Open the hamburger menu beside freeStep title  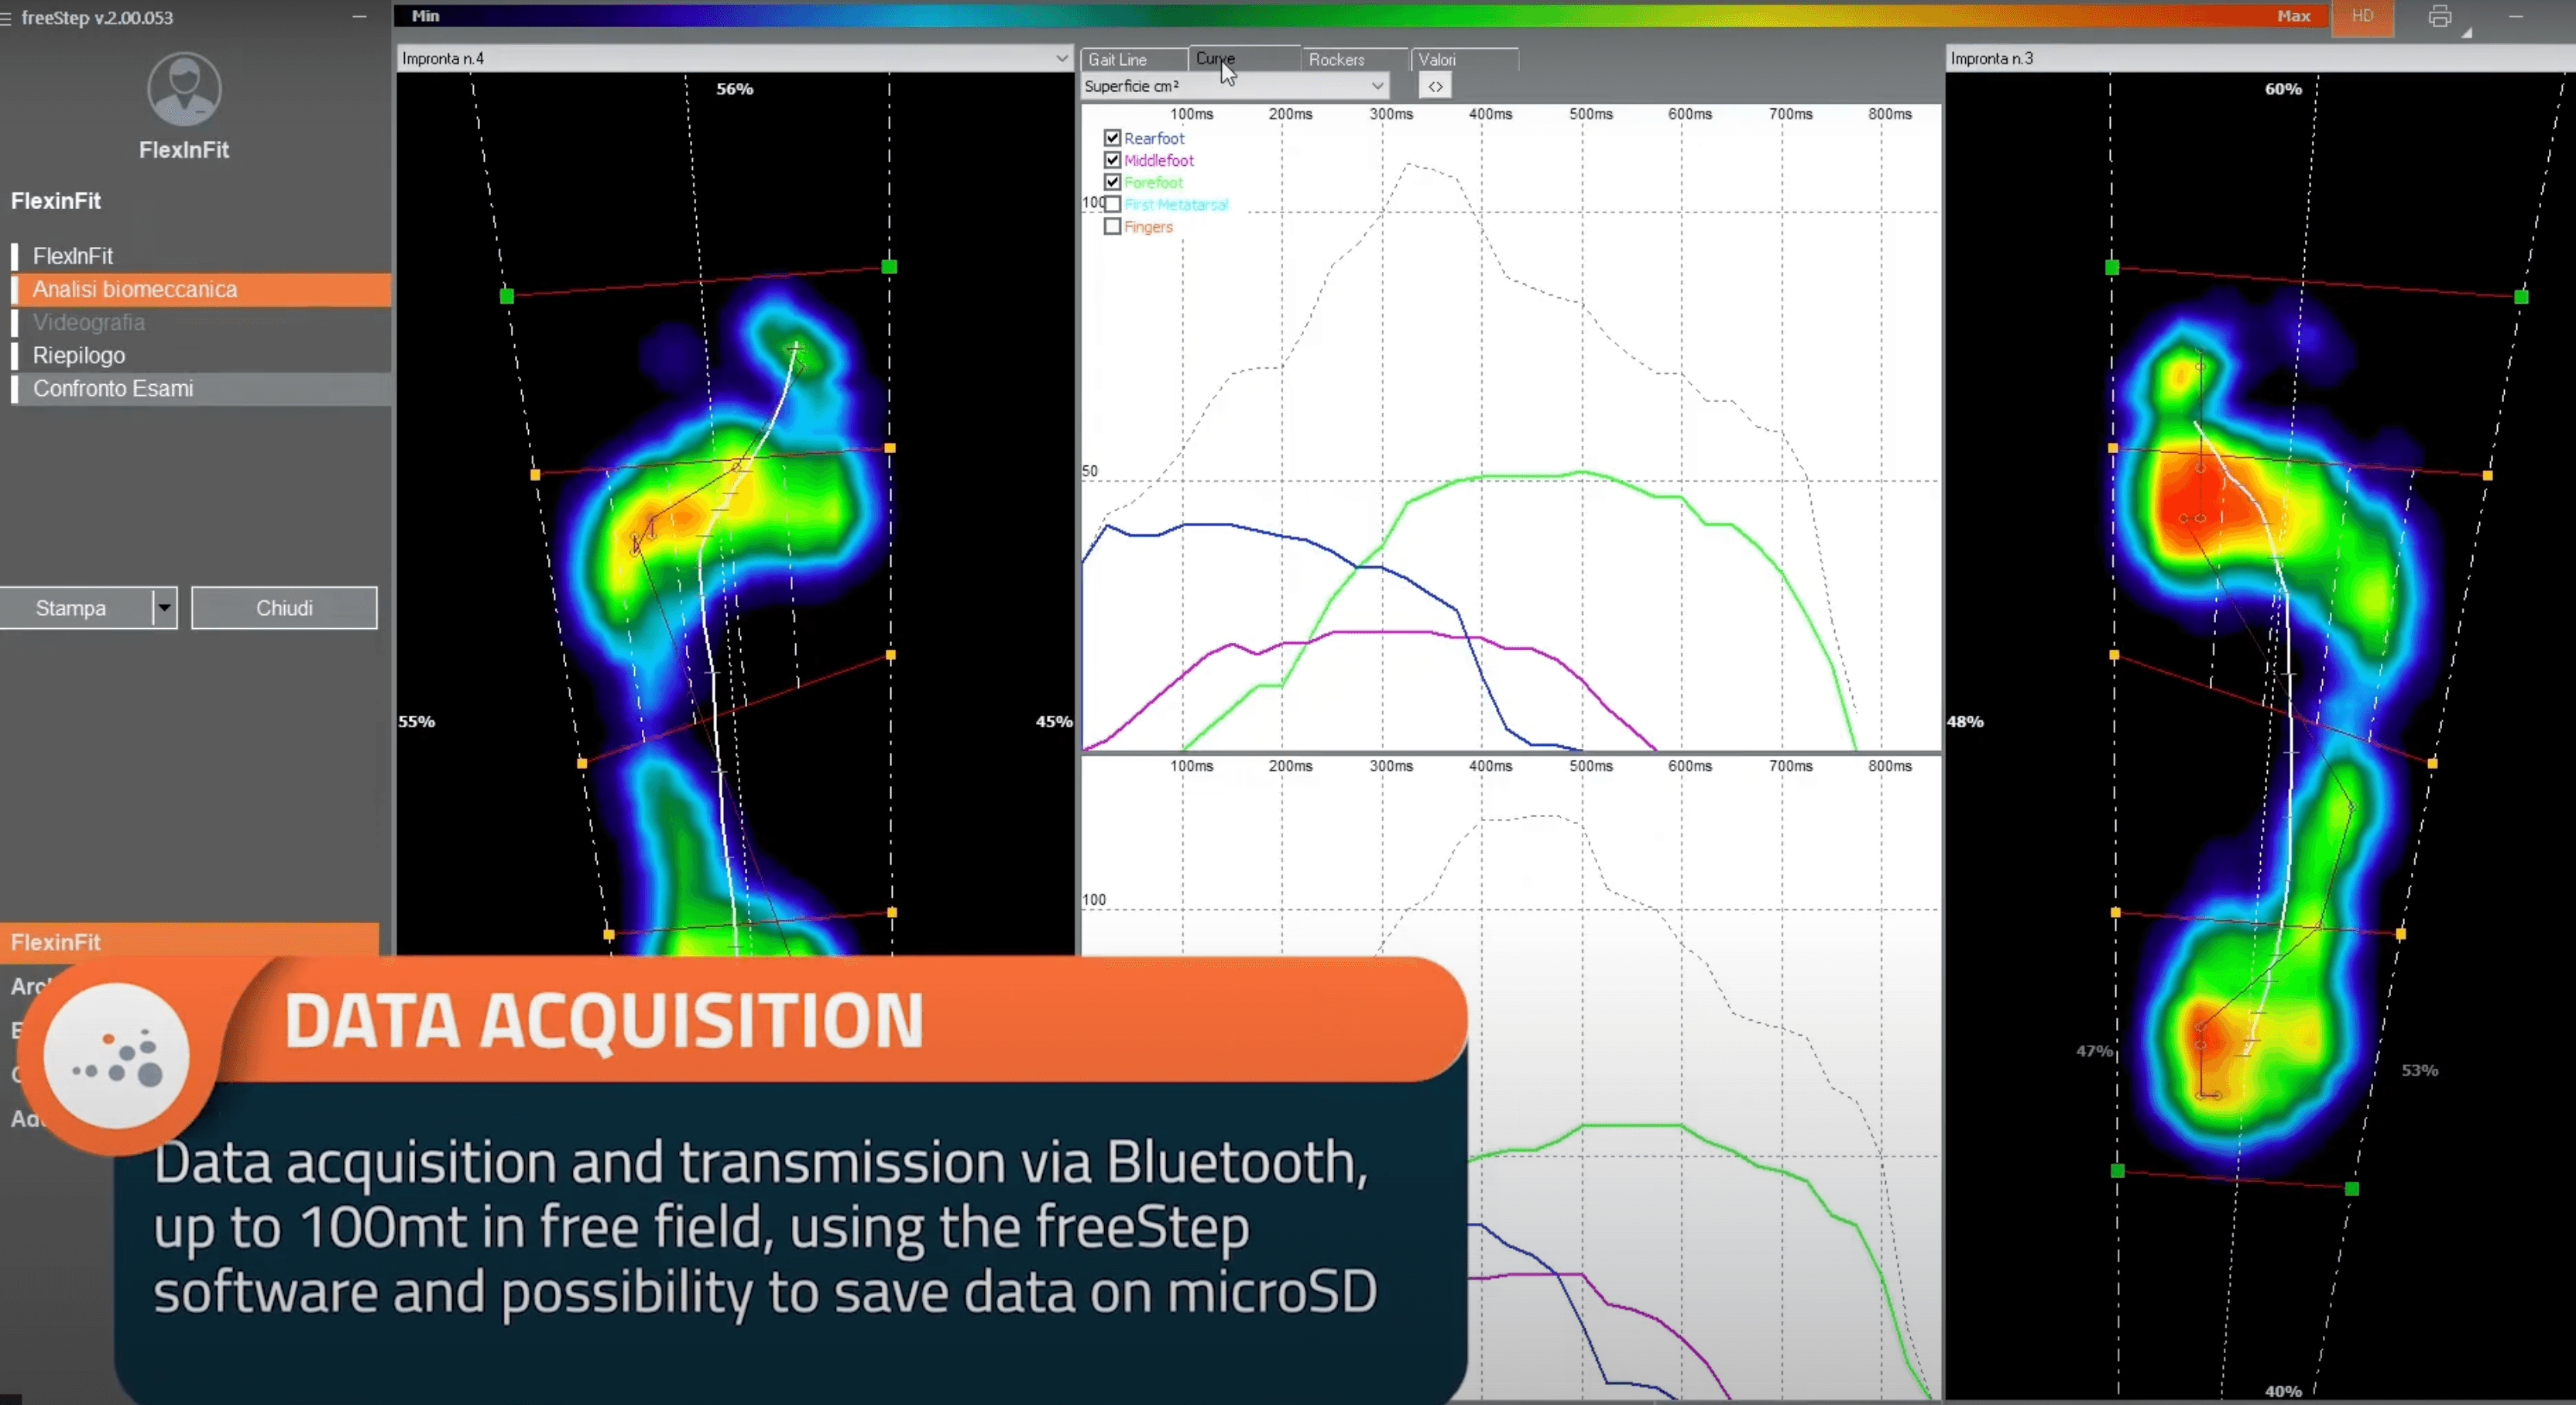click(6, 18)
